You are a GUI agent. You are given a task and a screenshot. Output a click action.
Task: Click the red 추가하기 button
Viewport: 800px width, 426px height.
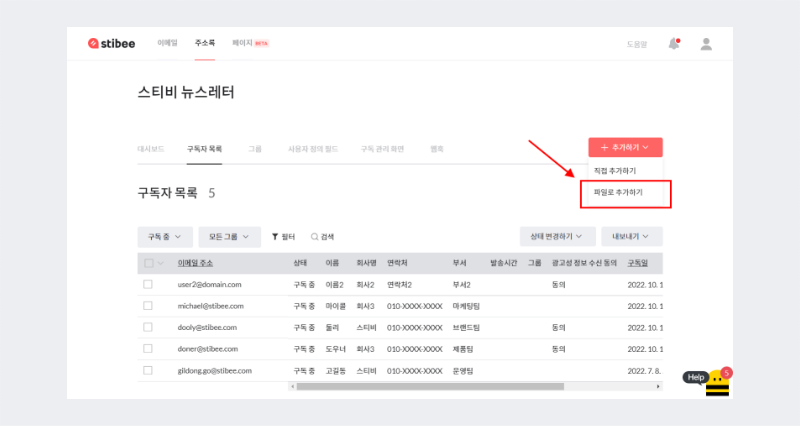coord(625,148)
